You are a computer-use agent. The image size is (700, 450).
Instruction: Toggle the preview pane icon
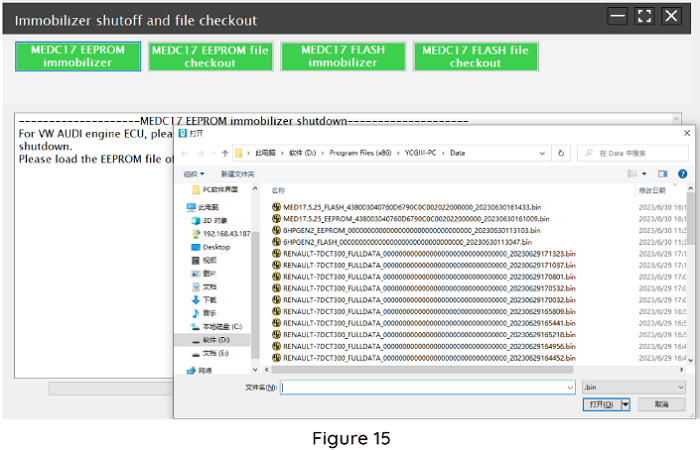[x=664, y=173]
